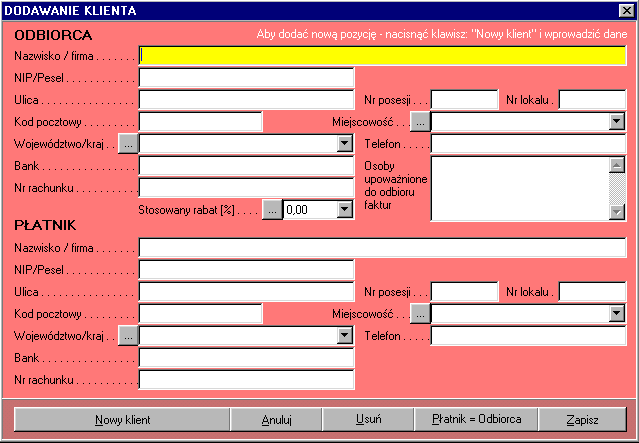
Task: Expand the Odbiorca Województwo/kraj dropdown
Action: (x=344, y=144)
